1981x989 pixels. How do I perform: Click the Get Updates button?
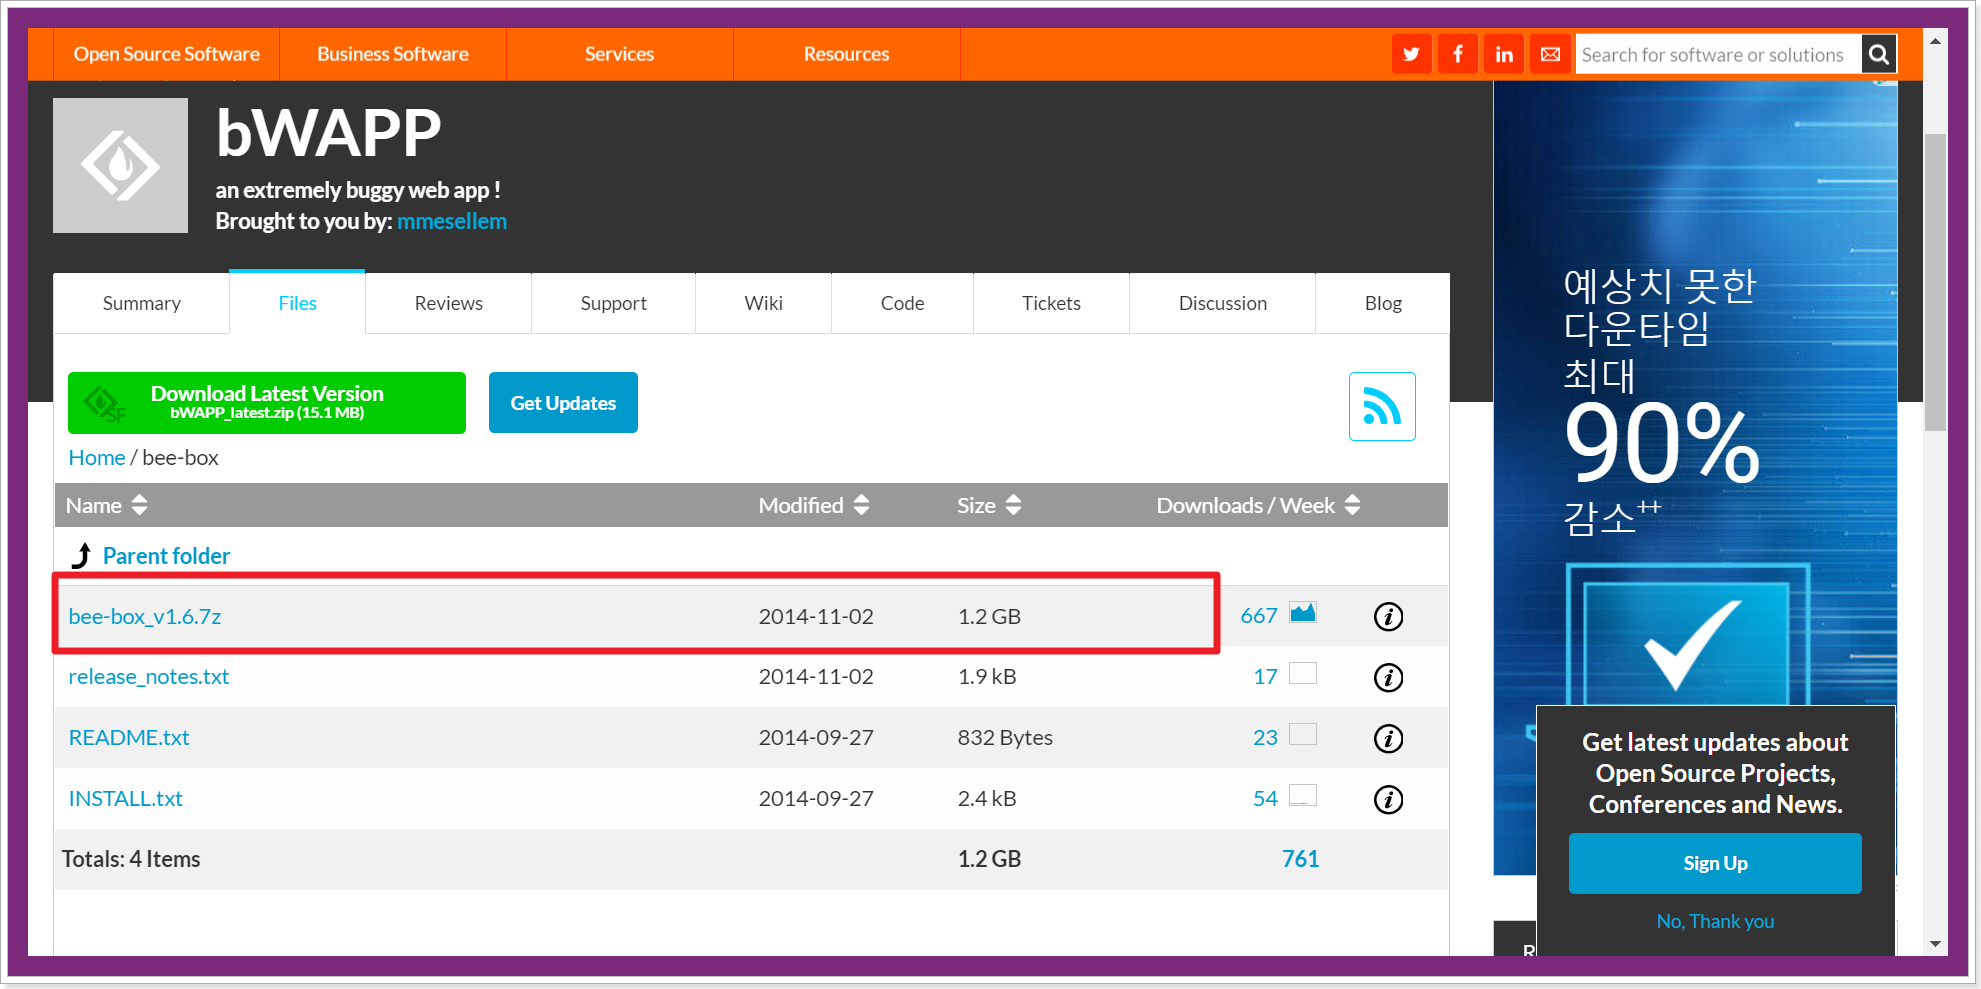563,403
